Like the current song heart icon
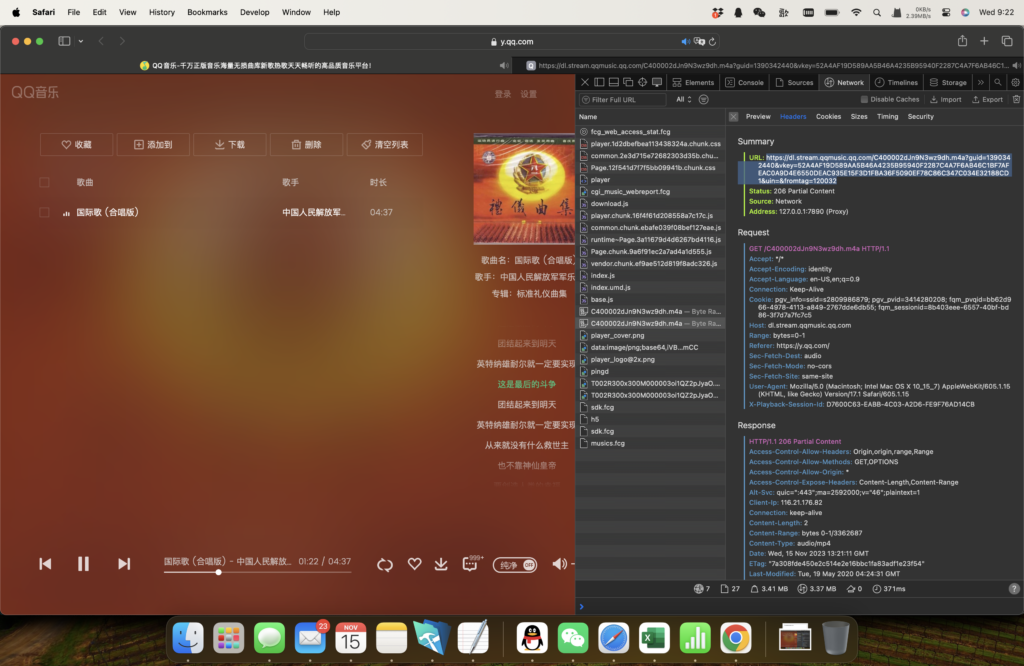Screen dimensions: 1024x666 click(x=414, y=563)
